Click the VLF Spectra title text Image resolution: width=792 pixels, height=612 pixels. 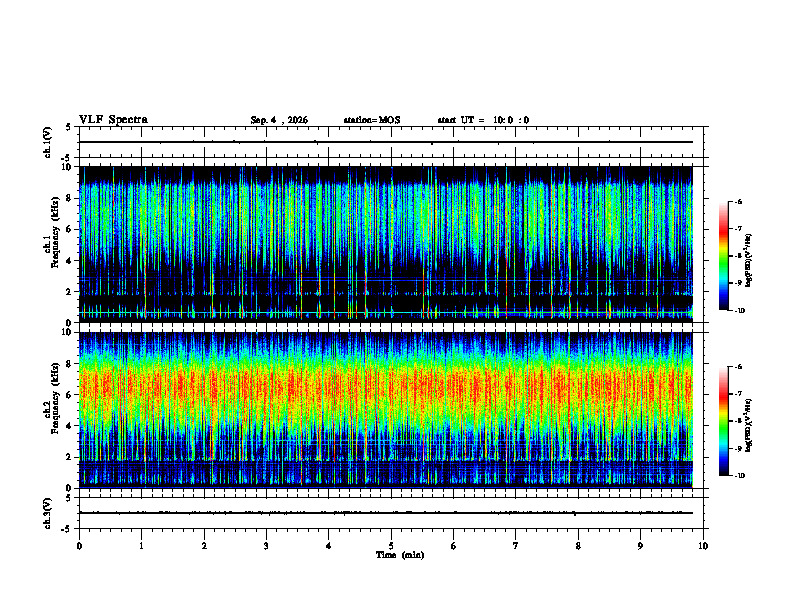(113, 120)
